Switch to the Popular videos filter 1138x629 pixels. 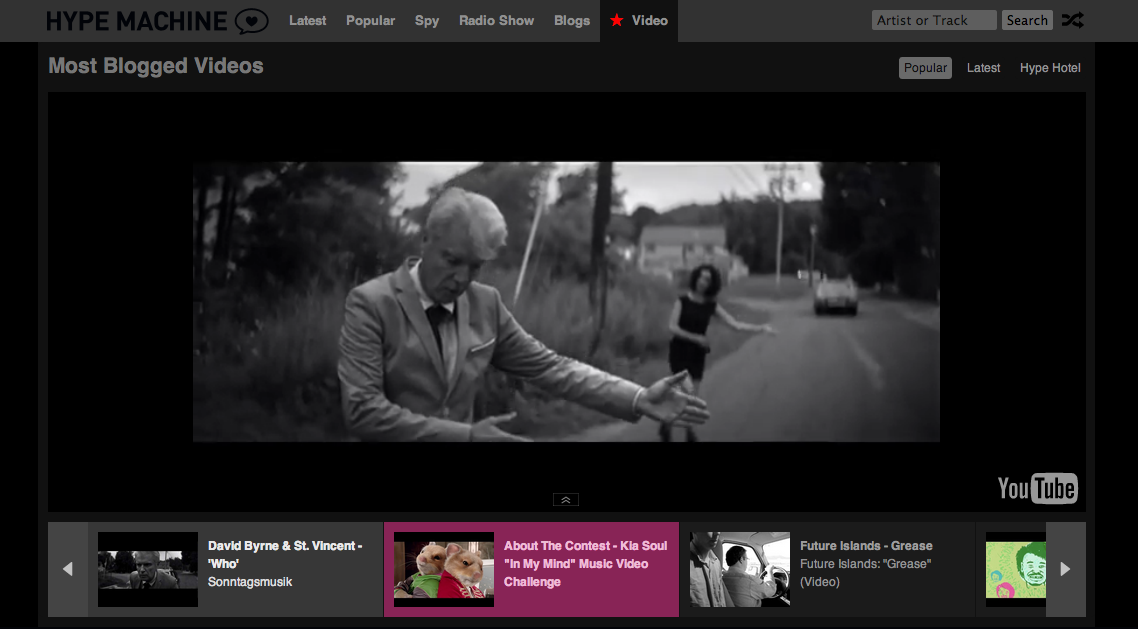(x=925, y=67)
